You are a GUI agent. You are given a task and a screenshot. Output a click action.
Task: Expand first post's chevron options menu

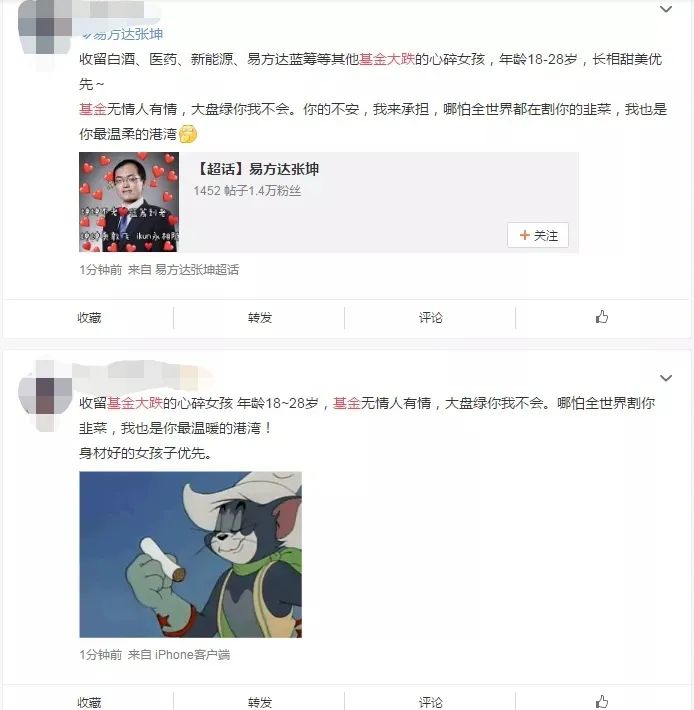pos(665,9)
